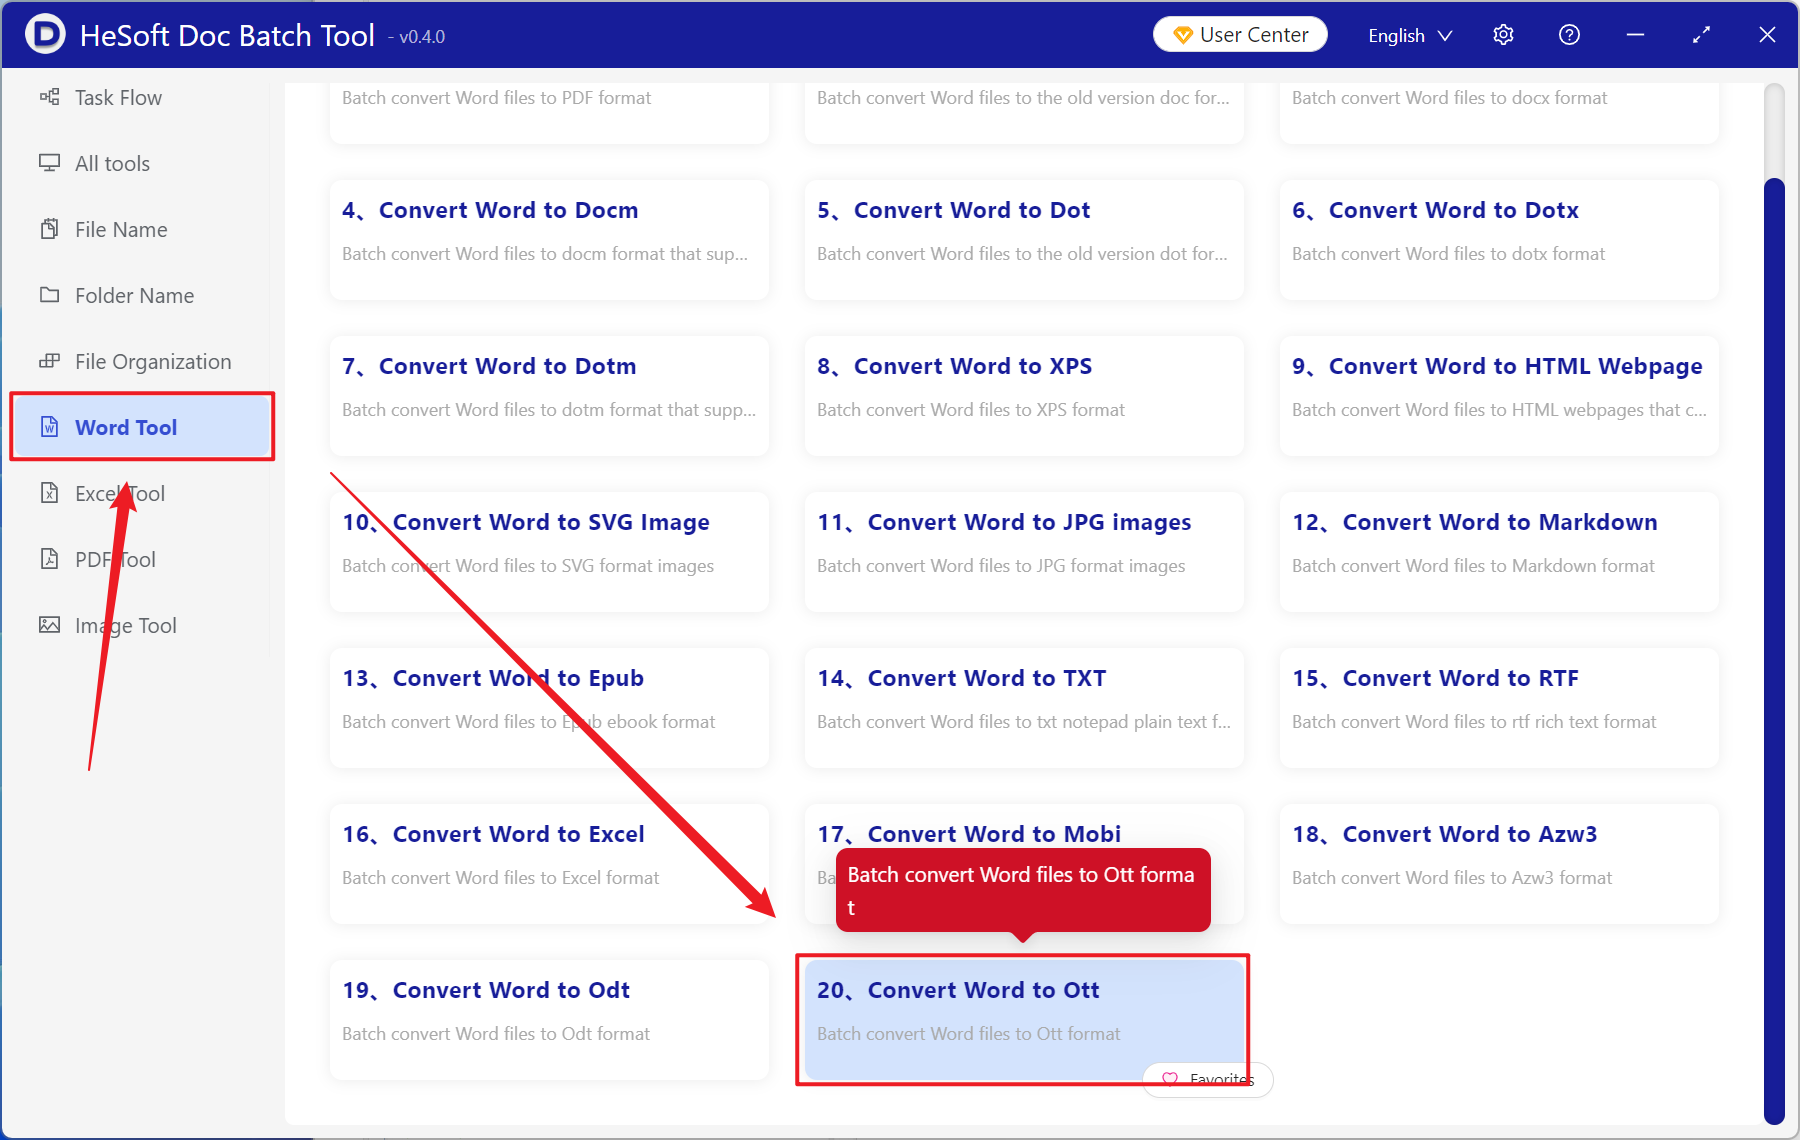Click 'Batch convert Word files to PDF format' card
Screen dimensions: 1800x1140
[x=549, y=112]
